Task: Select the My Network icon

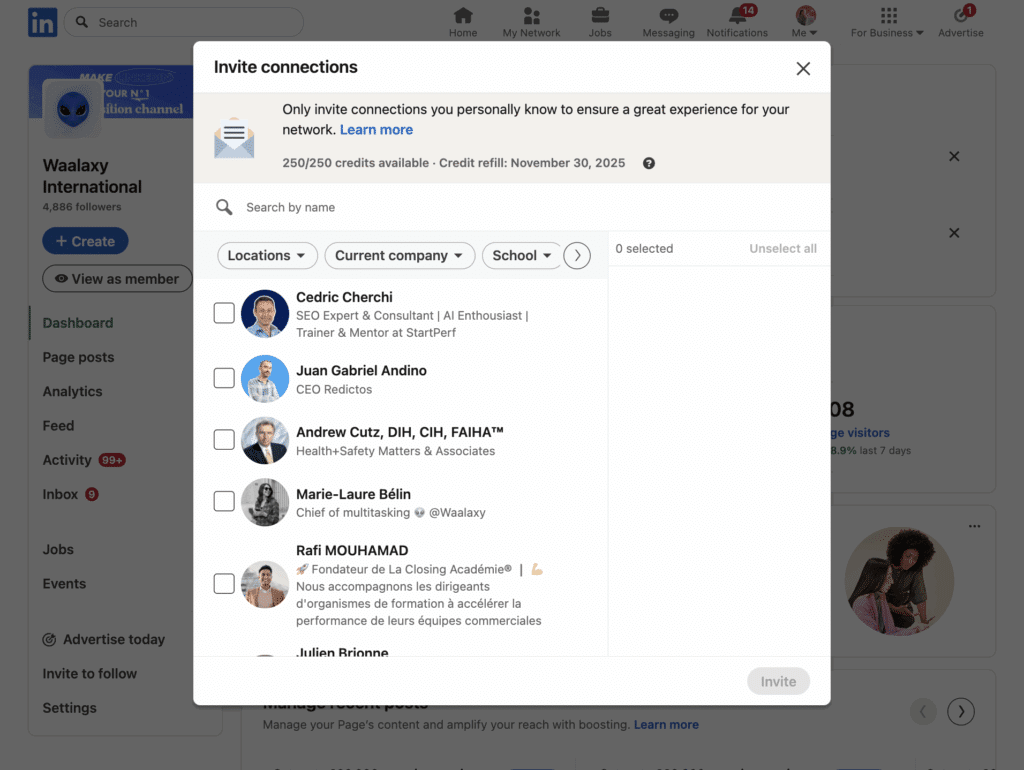Action: pyautogui.click(x=531, y=15)
